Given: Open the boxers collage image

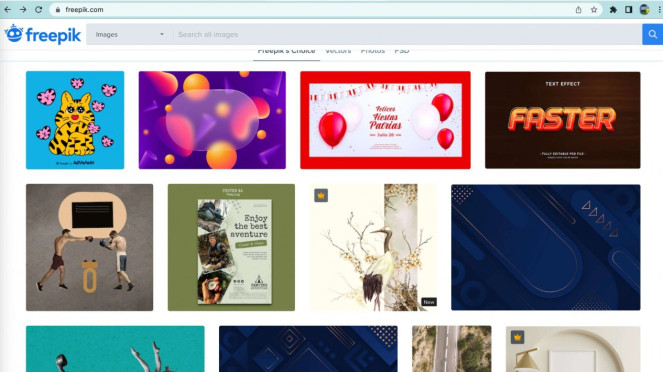Looking at the screenshot, I should coord(90,247).
